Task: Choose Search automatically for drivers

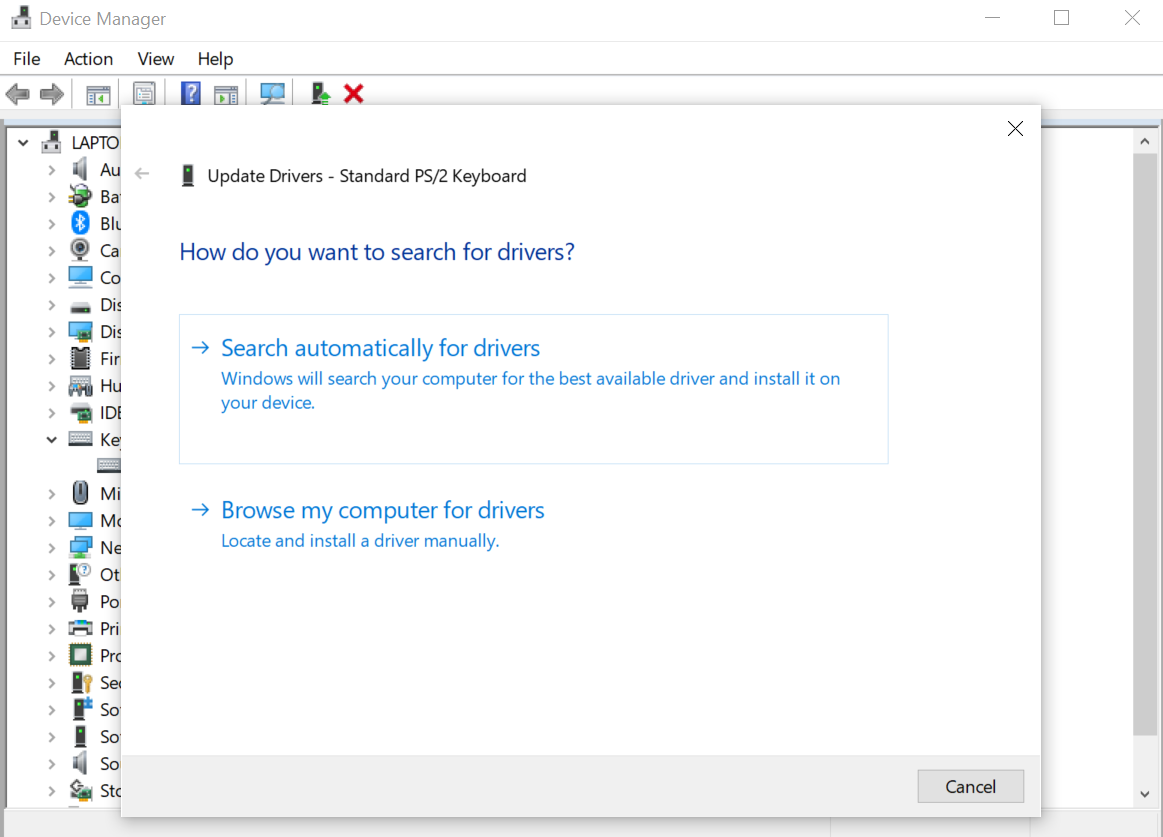Action: coord(533,389)
